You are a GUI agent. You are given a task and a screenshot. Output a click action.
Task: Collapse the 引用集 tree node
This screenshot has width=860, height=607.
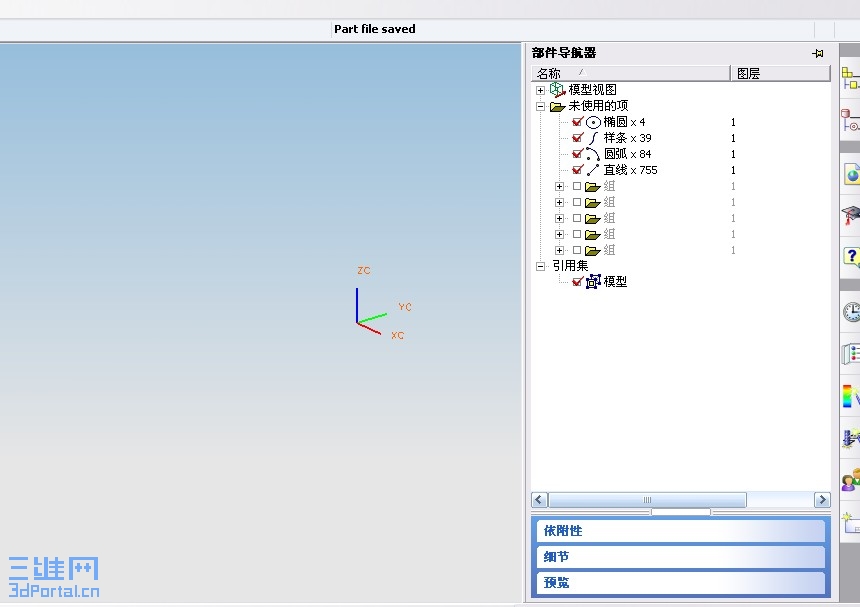tap(541, 266)
